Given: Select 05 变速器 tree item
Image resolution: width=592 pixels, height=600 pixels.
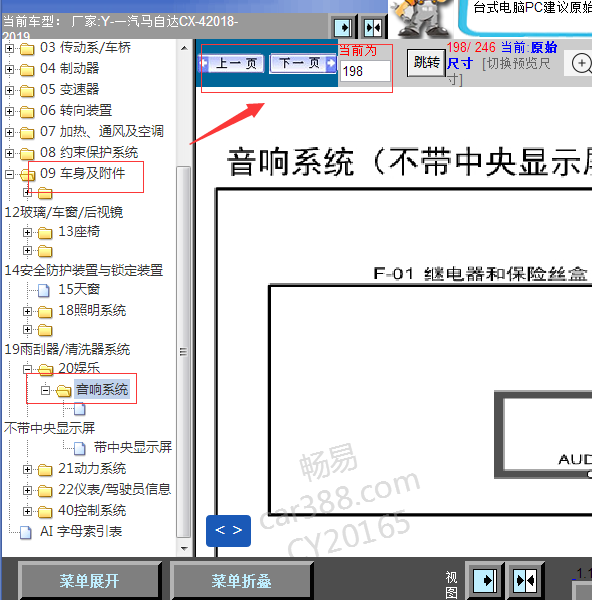Looking at the screenshot, I should [x=69, y=90].
